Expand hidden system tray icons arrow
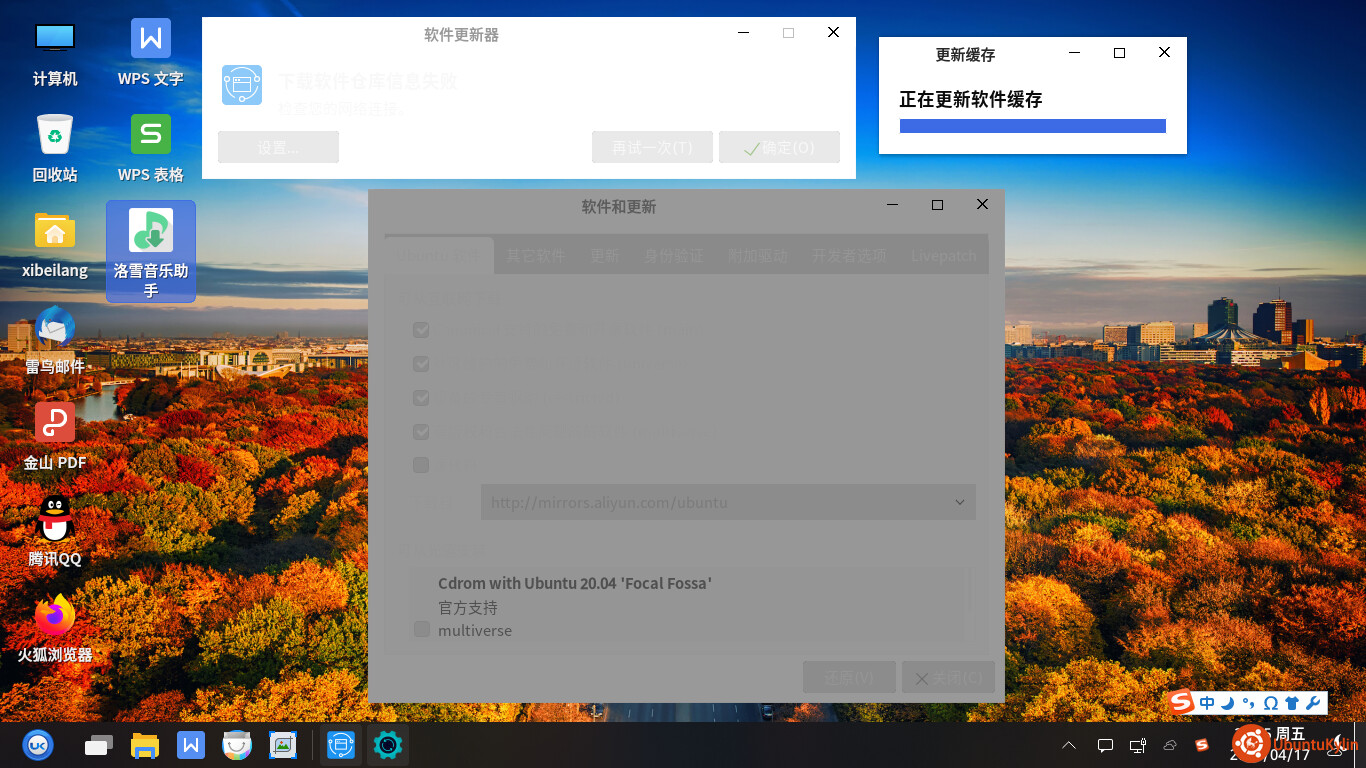 [1069, 745]
